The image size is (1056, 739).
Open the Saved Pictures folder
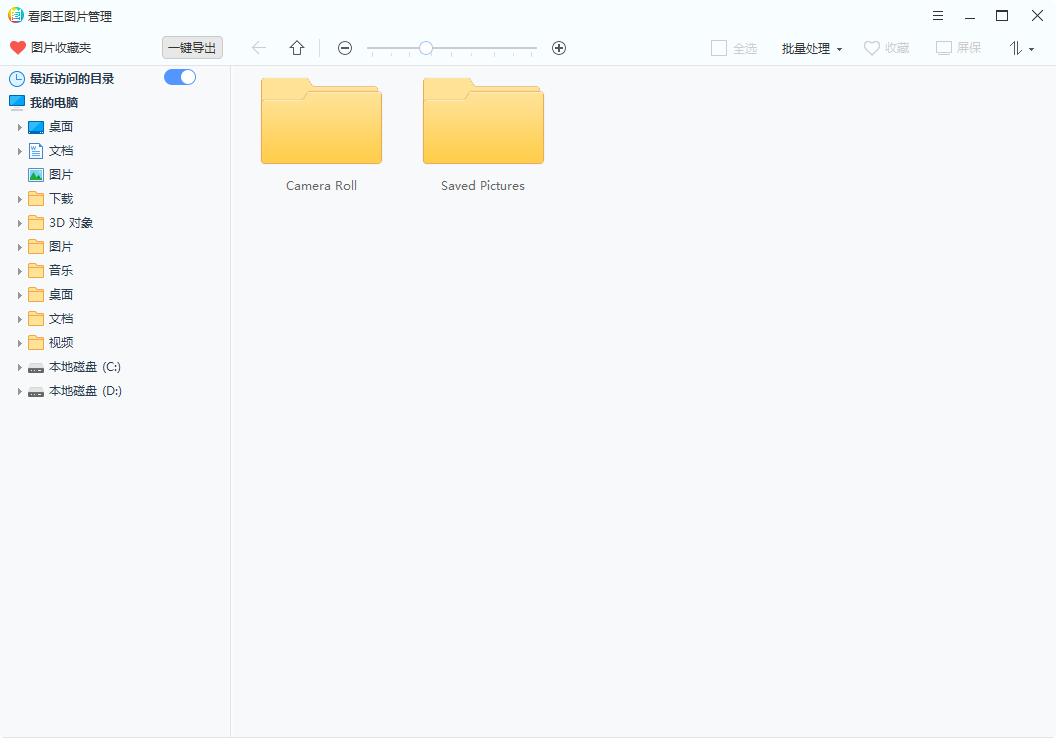coord(483,120)
